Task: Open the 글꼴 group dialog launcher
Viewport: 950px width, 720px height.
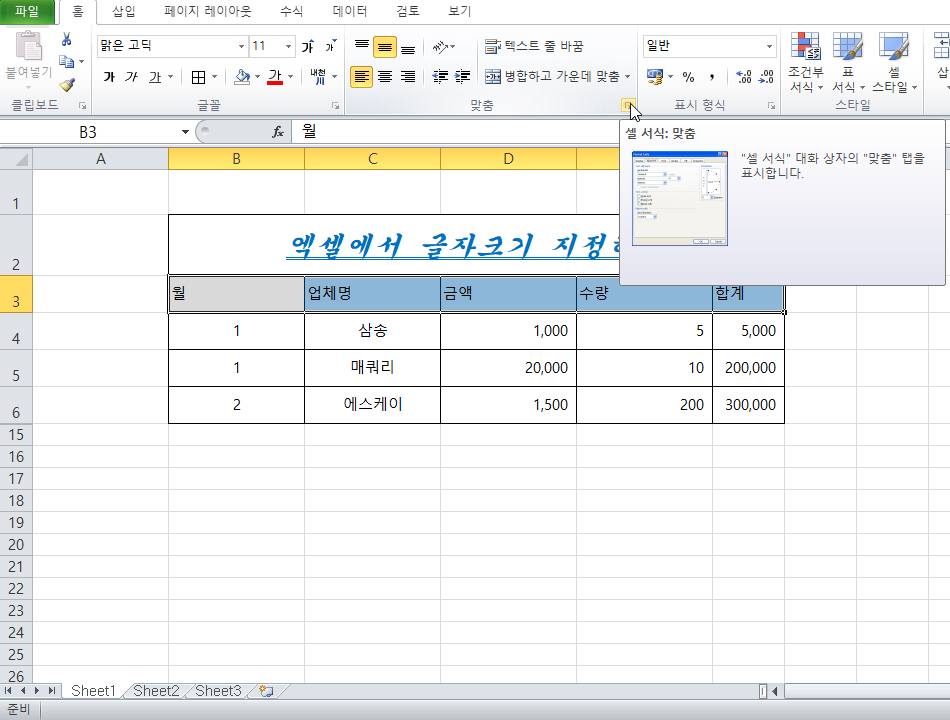Action: tap(335, 105)
